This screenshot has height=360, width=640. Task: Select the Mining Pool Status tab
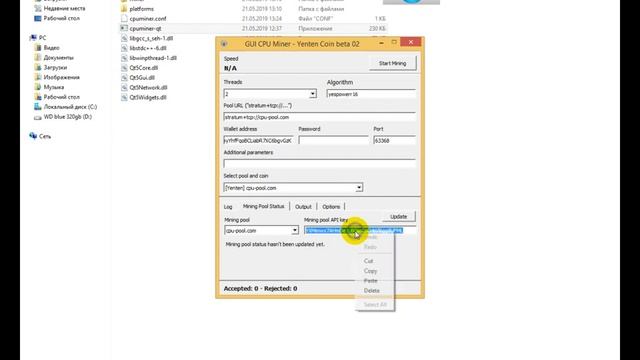click(x=263, y=207)
